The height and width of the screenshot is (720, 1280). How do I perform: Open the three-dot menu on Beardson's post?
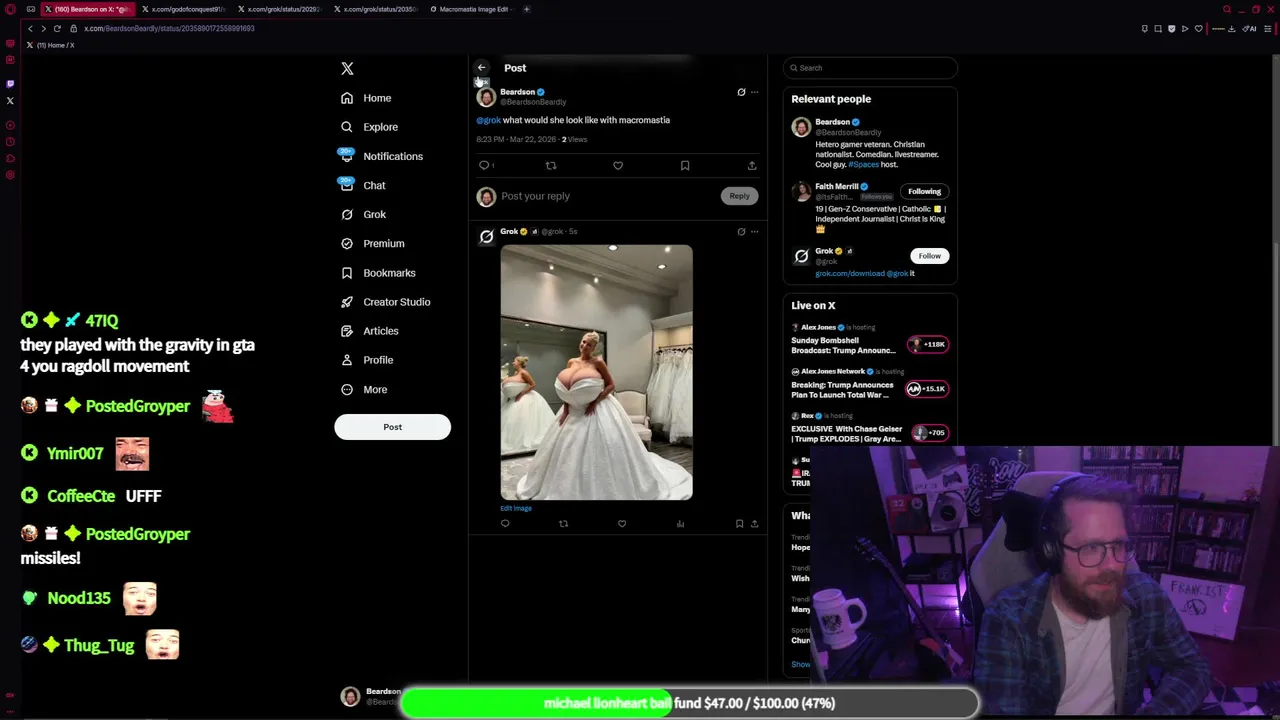click(755, 92)
